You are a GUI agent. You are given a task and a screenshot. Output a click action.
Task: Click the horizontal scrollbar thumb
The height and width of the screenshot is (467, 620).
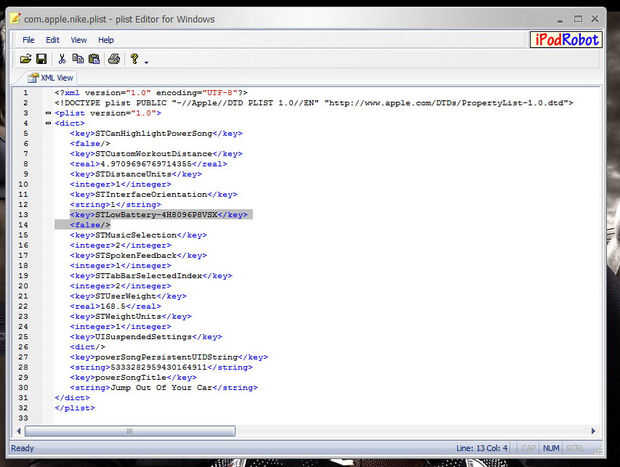[130, 431]
